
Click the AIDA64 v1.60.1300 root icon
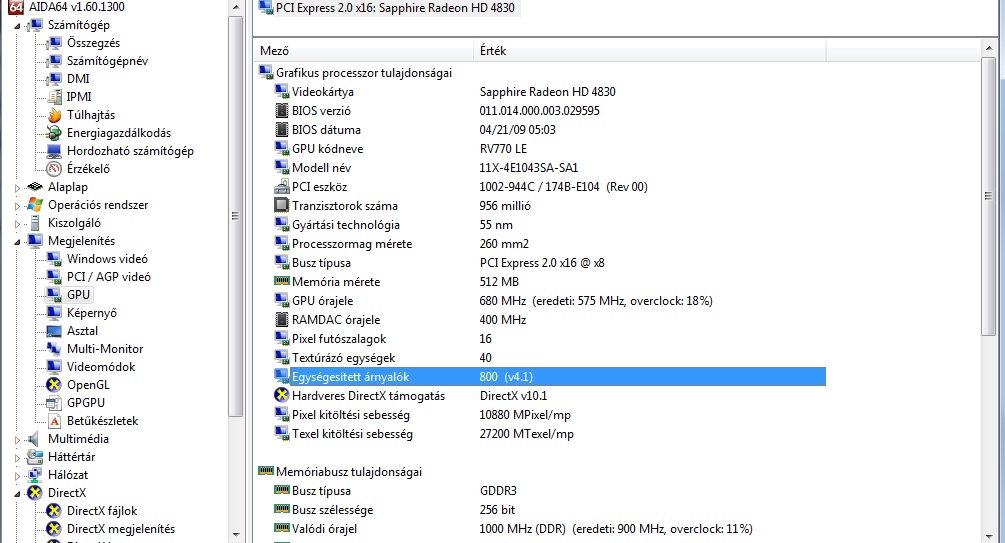[16, 7]
